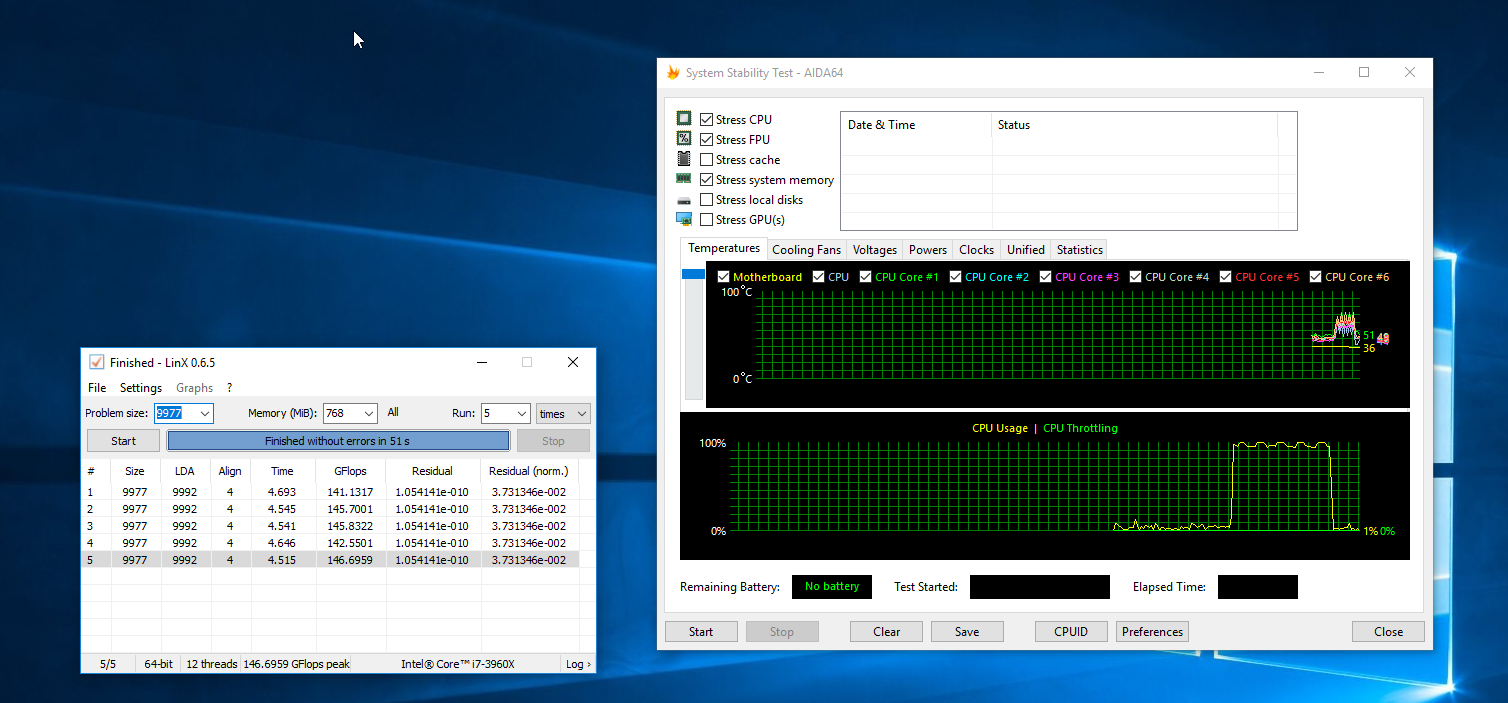Select run row with 146.6959 GFlops
The height and width of the screenshot is (703, 1508).
[330, 560]
